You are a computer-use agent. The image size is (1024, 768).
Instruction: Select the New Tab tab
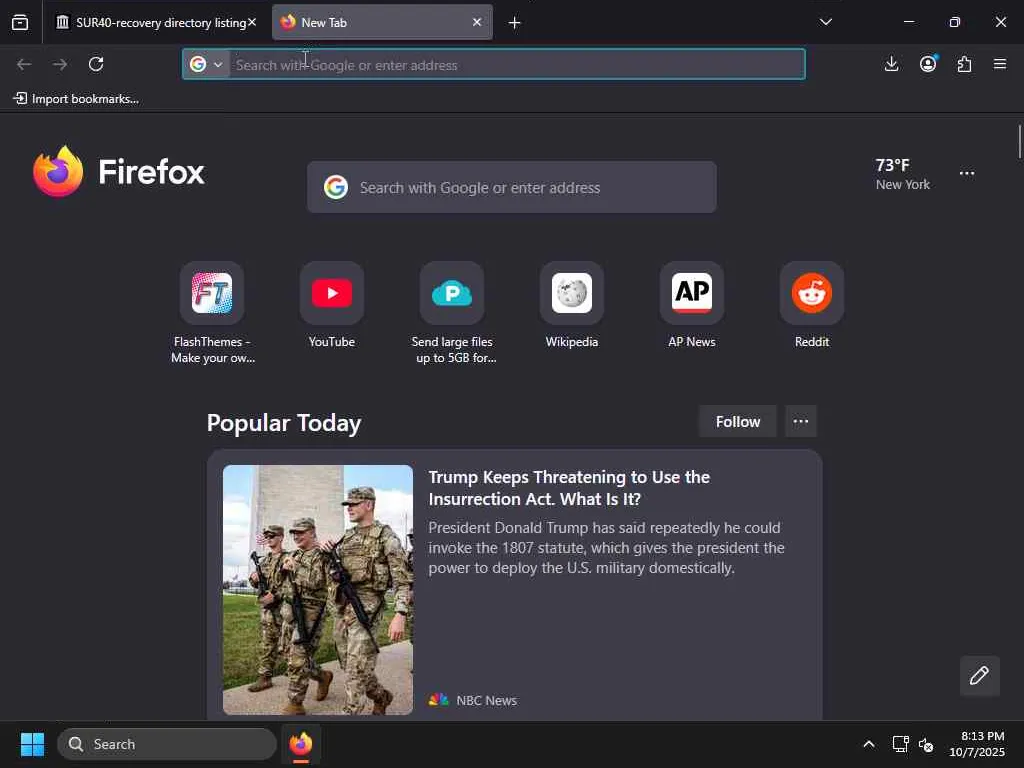(x=382, y=23)
